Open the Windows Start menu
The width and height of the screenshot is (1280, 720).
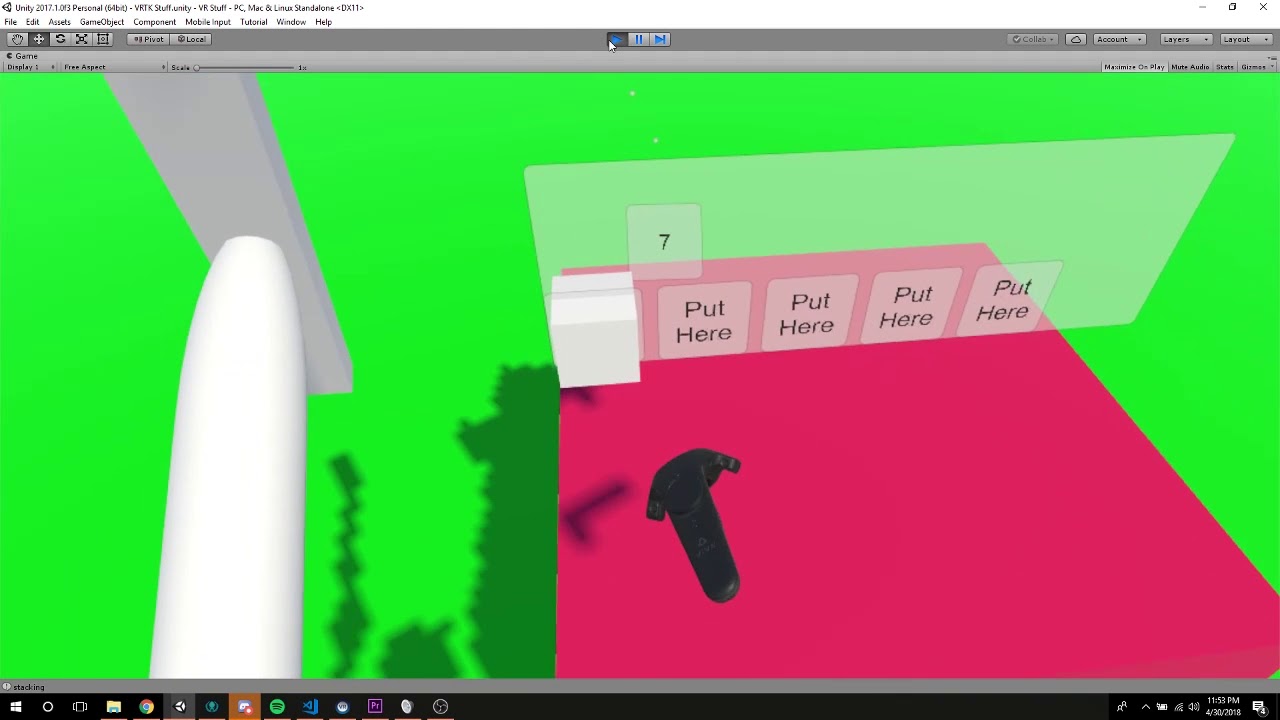click(16, 707)
